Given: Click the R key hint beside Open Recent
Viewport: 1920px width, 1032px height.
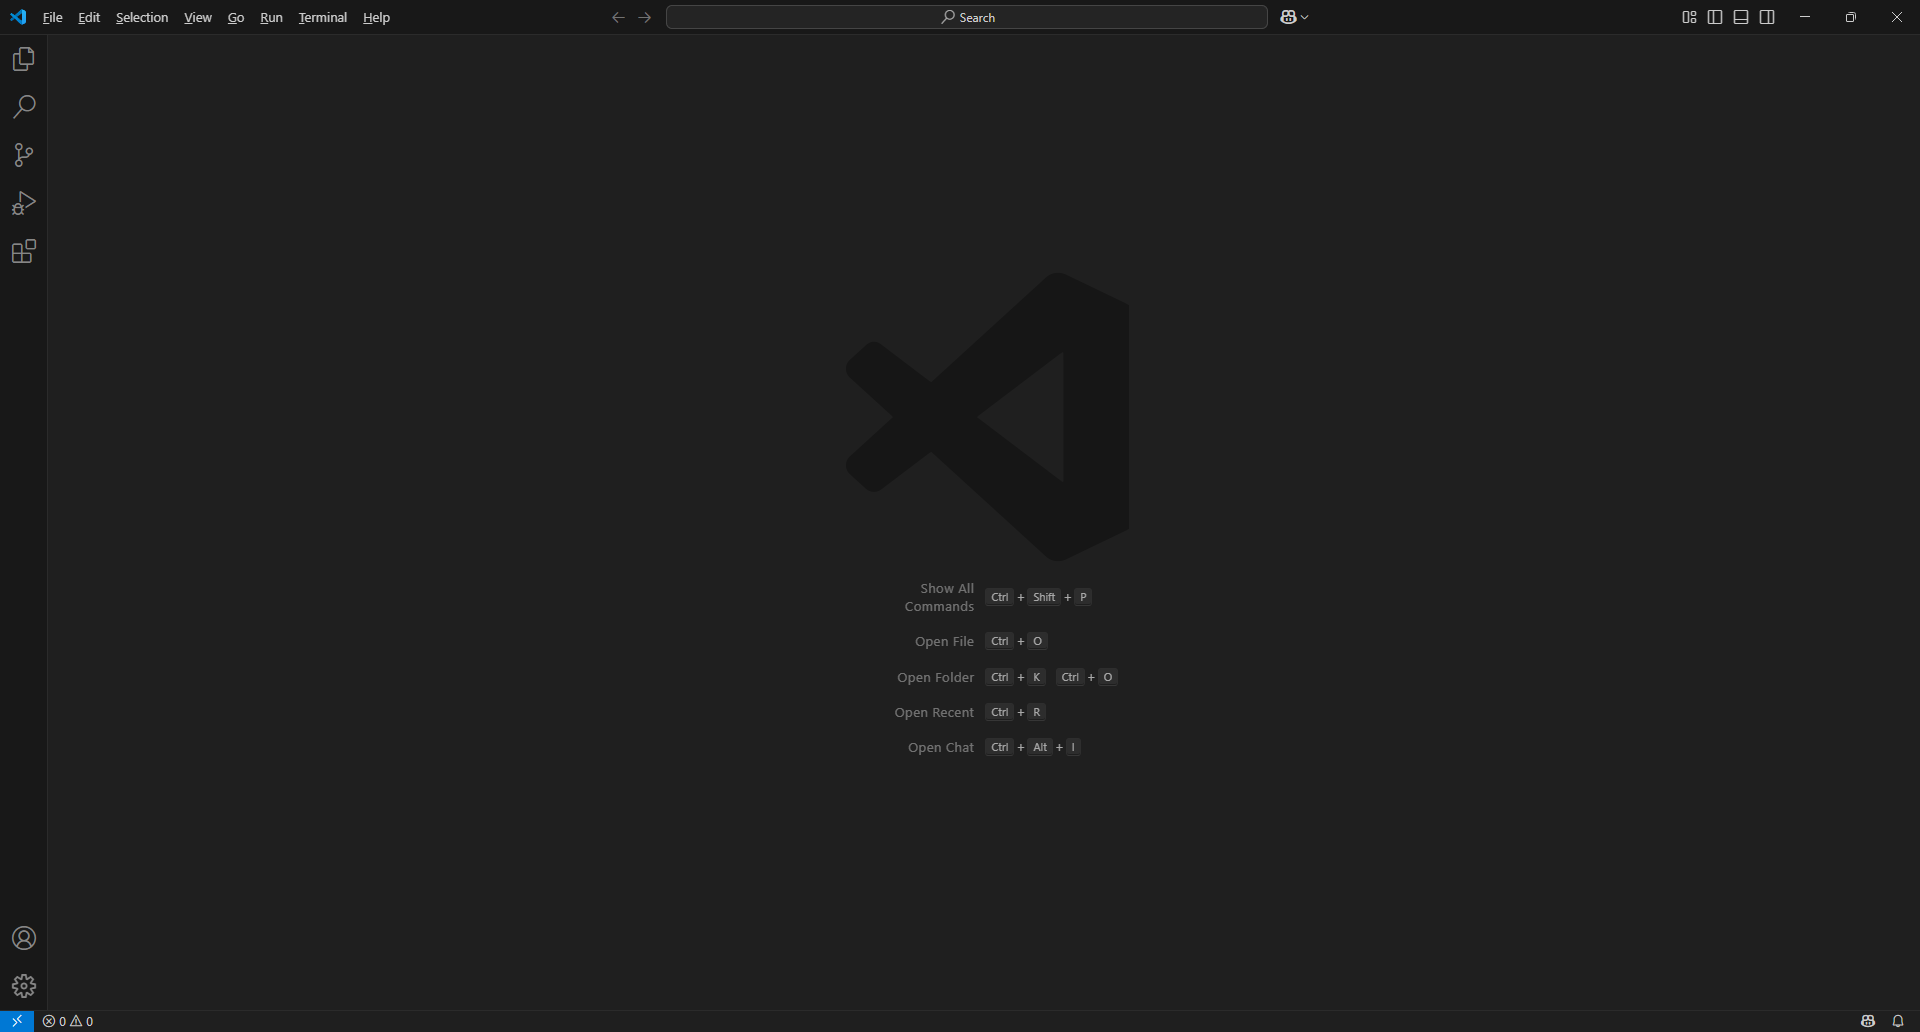Looking at the screenshot, I should pyautogui.click(x=1037, y=712).
